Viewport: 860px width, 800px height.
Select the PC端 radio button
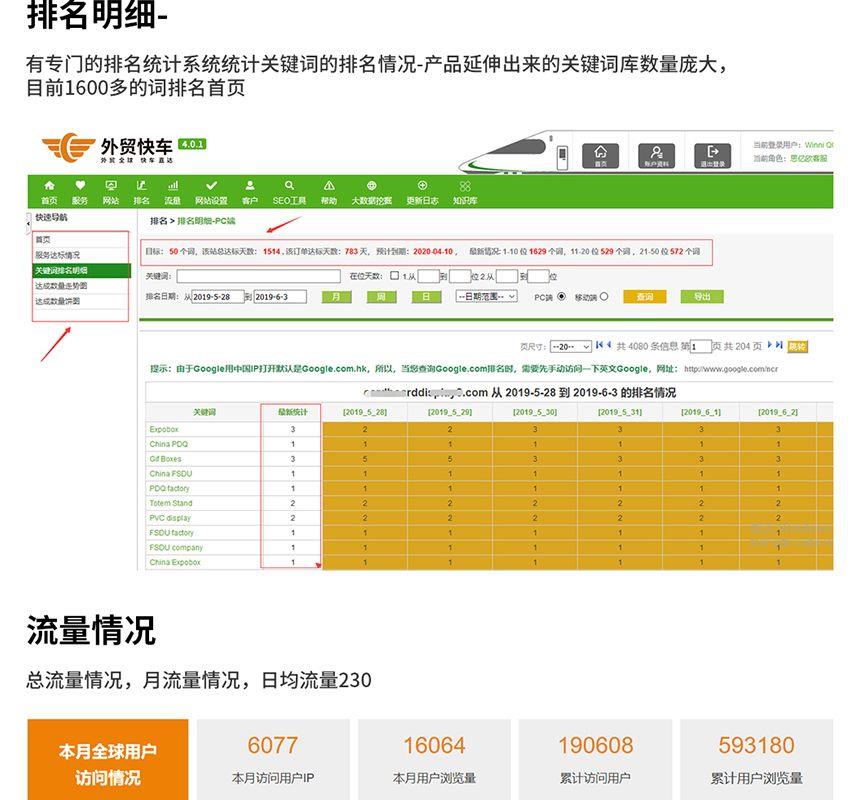[x=561, y=297]
